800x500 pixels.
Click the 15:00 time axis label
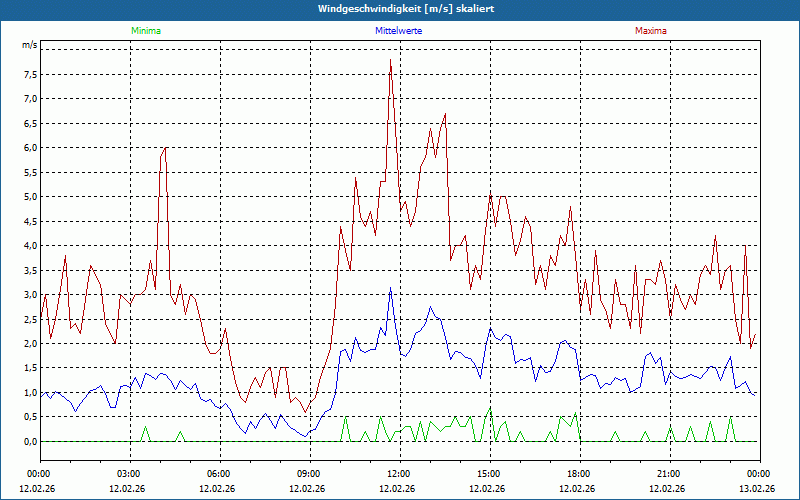490,474
